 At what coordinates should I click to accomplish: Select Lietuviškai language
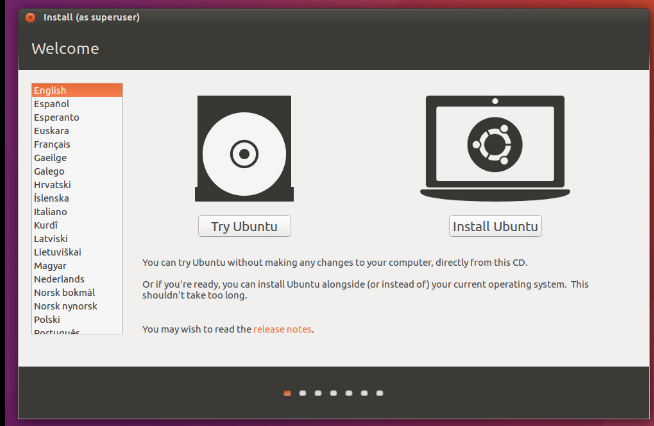pos(77,252)
